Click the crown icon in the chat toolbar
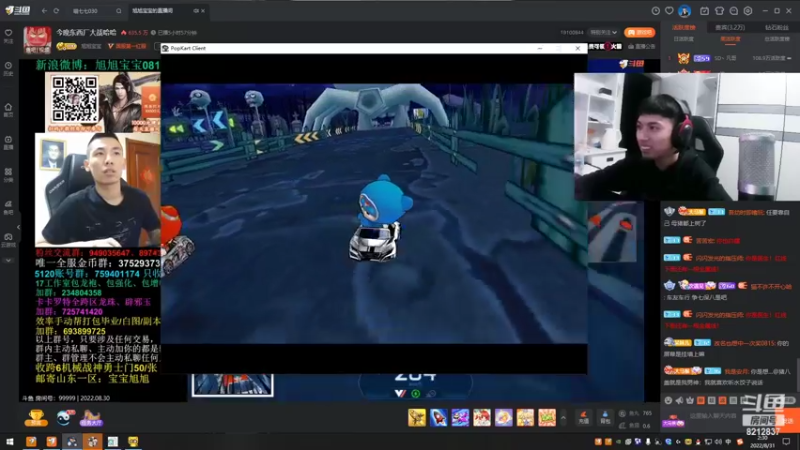 pos(690,401)
